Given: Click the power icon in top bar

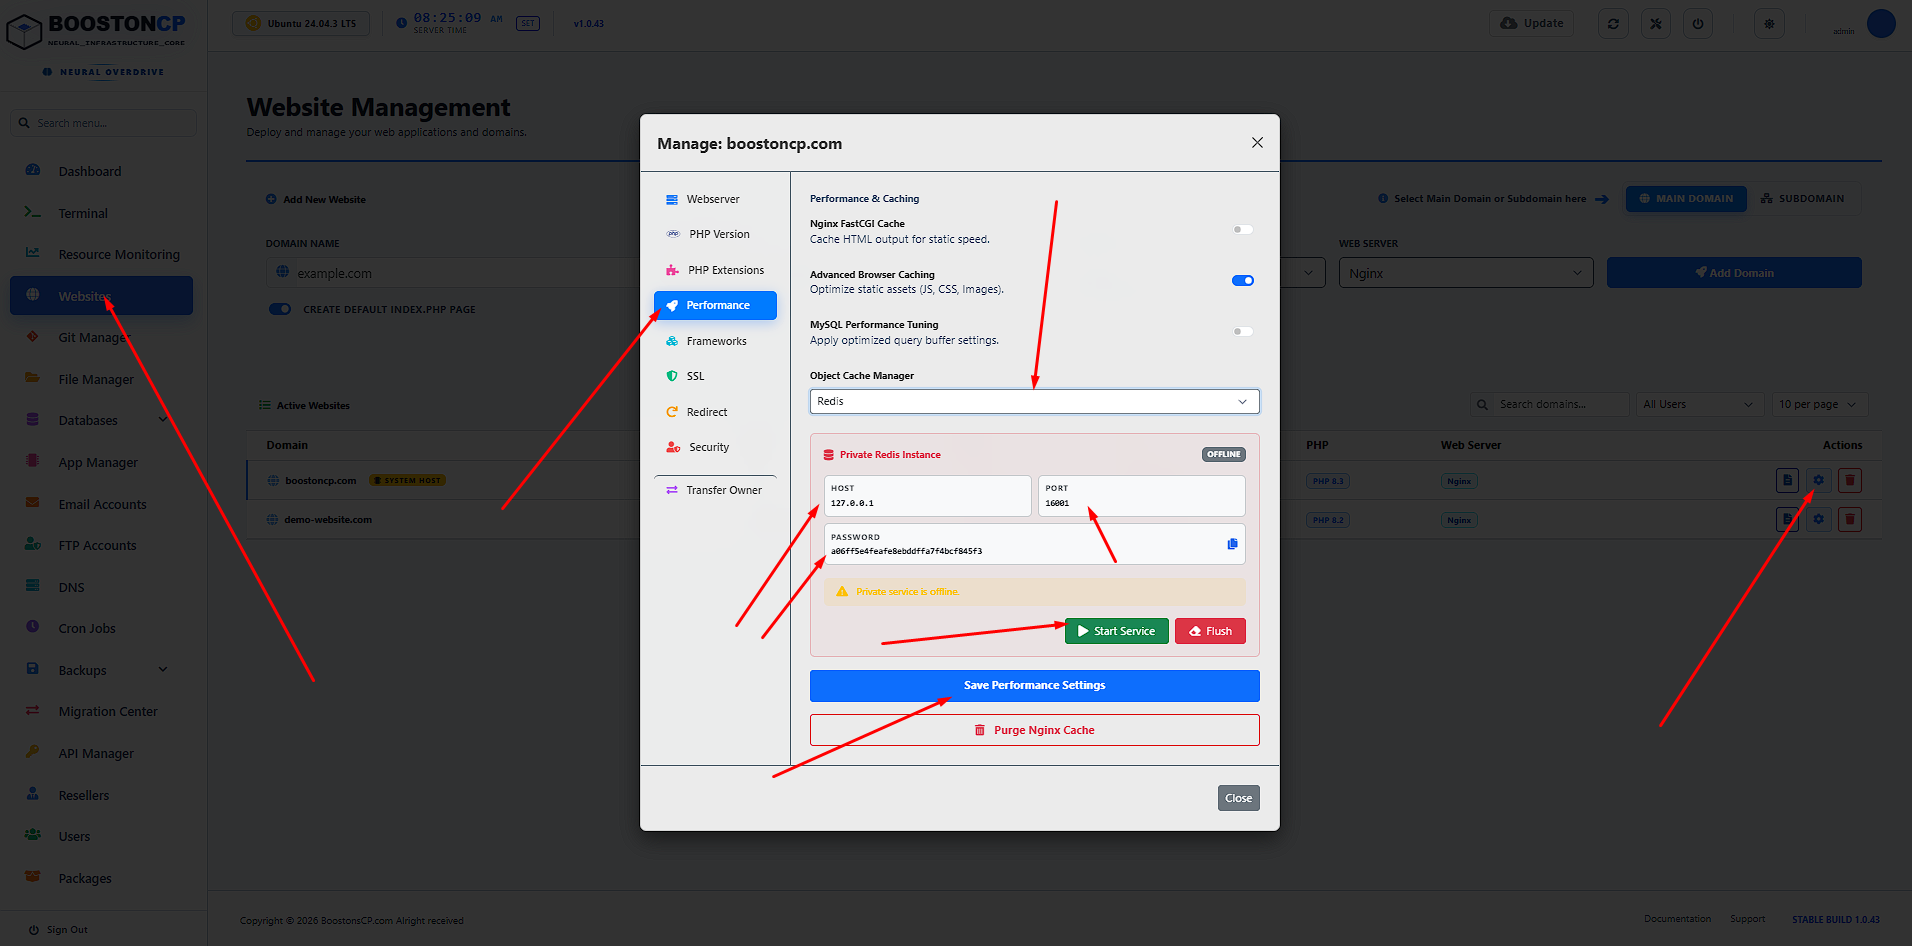Looking at the screenshot, I should [1698, 23].
